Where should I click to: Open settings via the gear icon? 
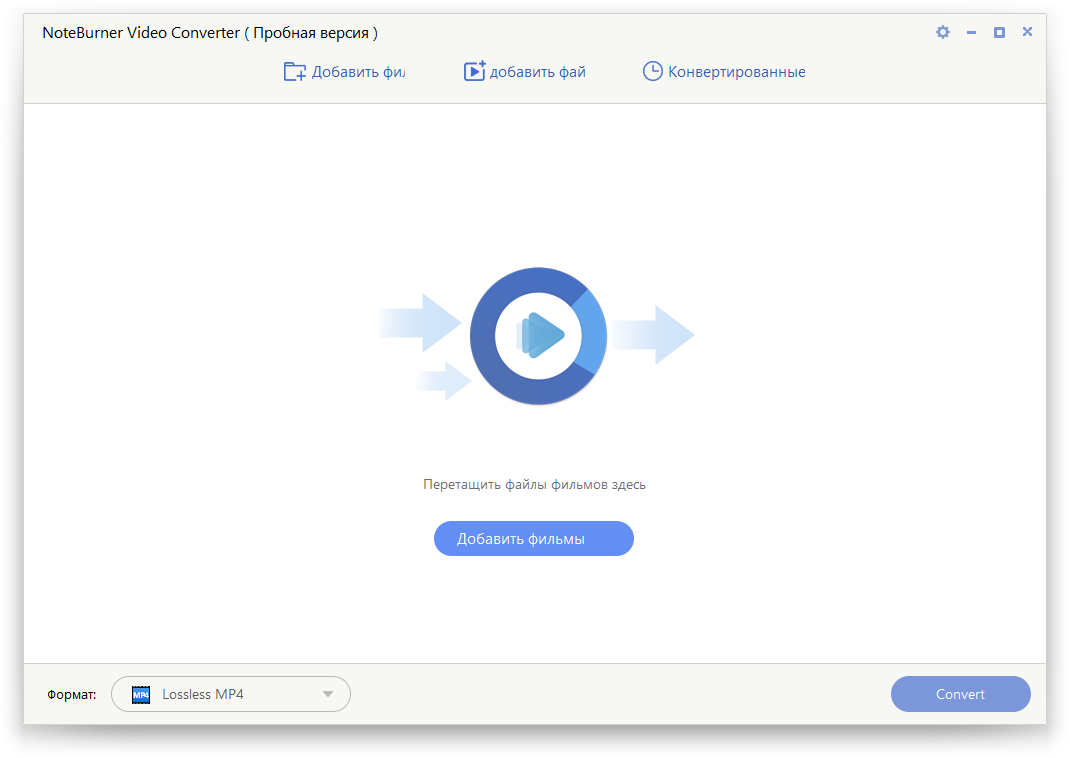coord(942,31)
